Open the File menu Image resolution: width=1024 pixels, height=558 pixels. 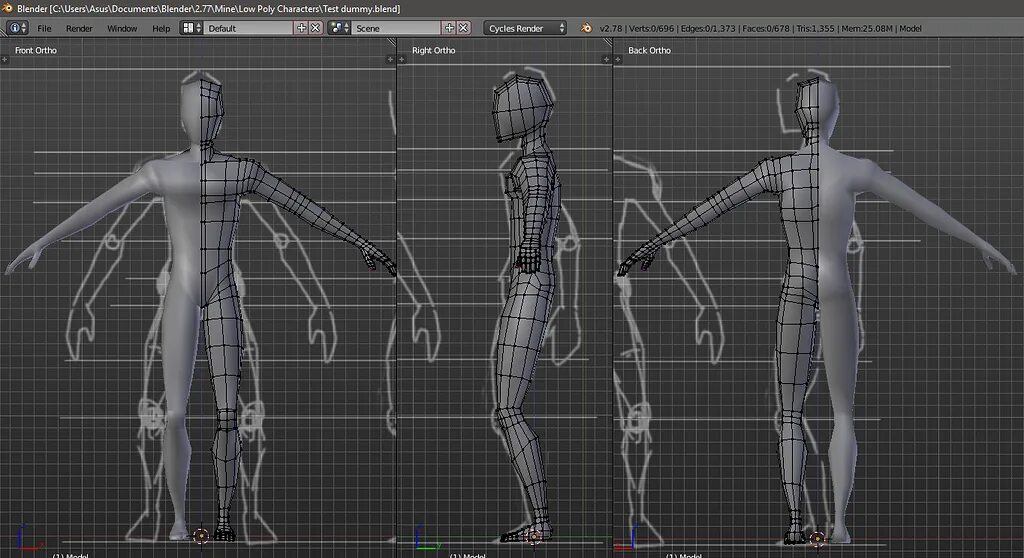44,28
